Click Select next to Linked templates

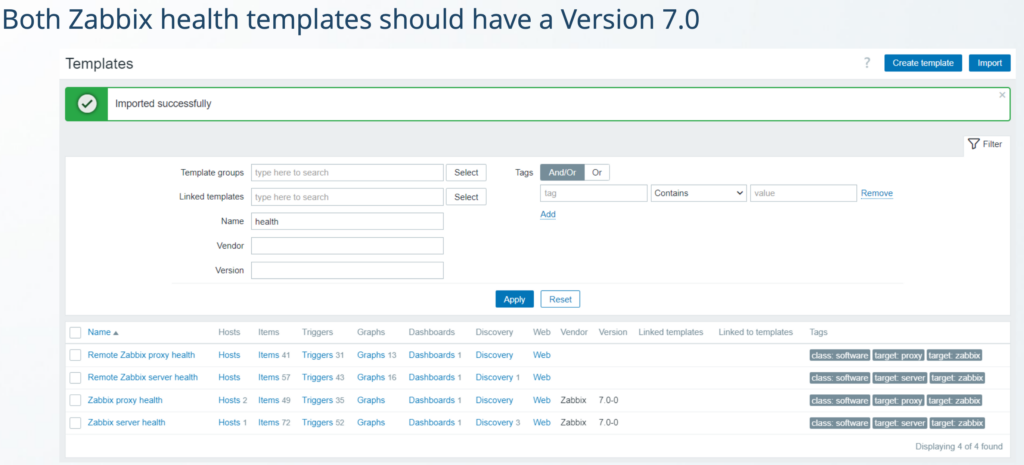[466, 197]
